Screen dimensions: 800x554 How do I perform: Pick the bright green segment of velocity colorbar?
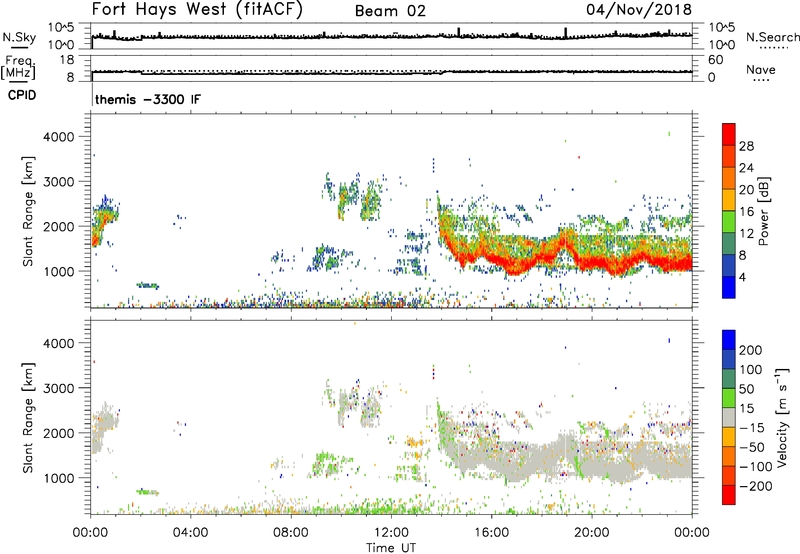729,398
